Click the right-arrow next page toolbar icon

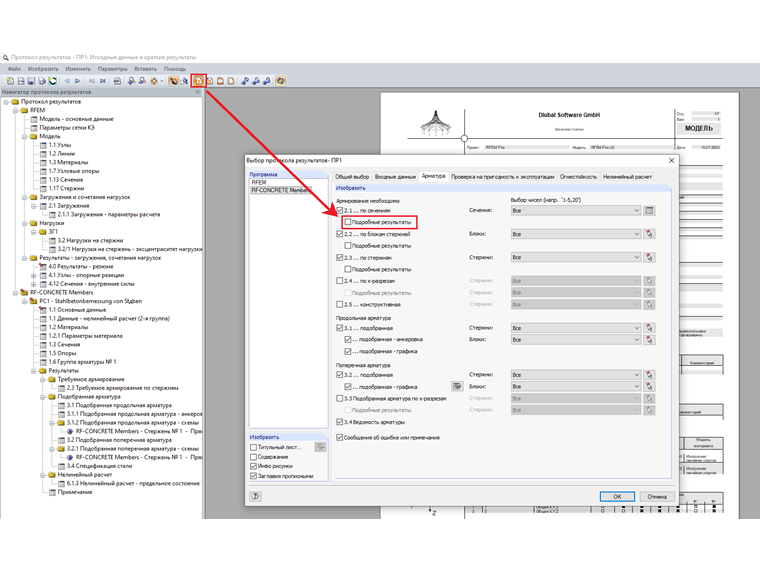(x=78, y=81)
